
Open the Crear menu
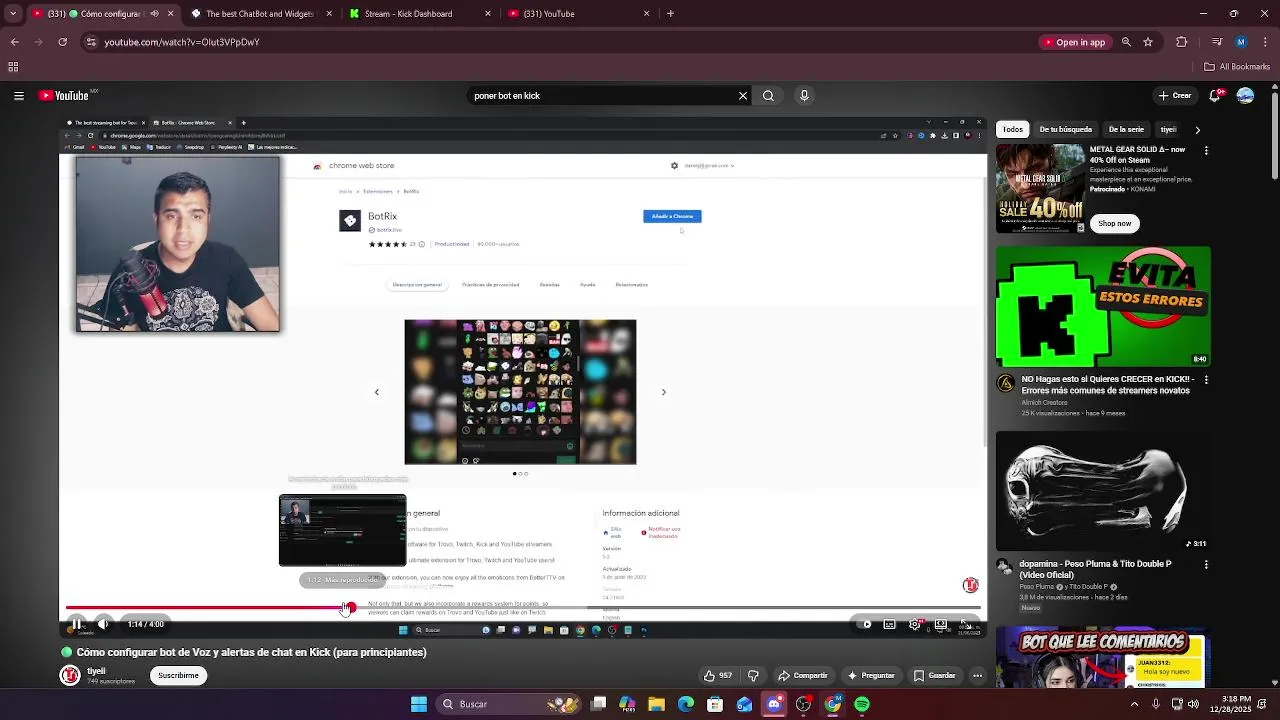pos(1175,96)
